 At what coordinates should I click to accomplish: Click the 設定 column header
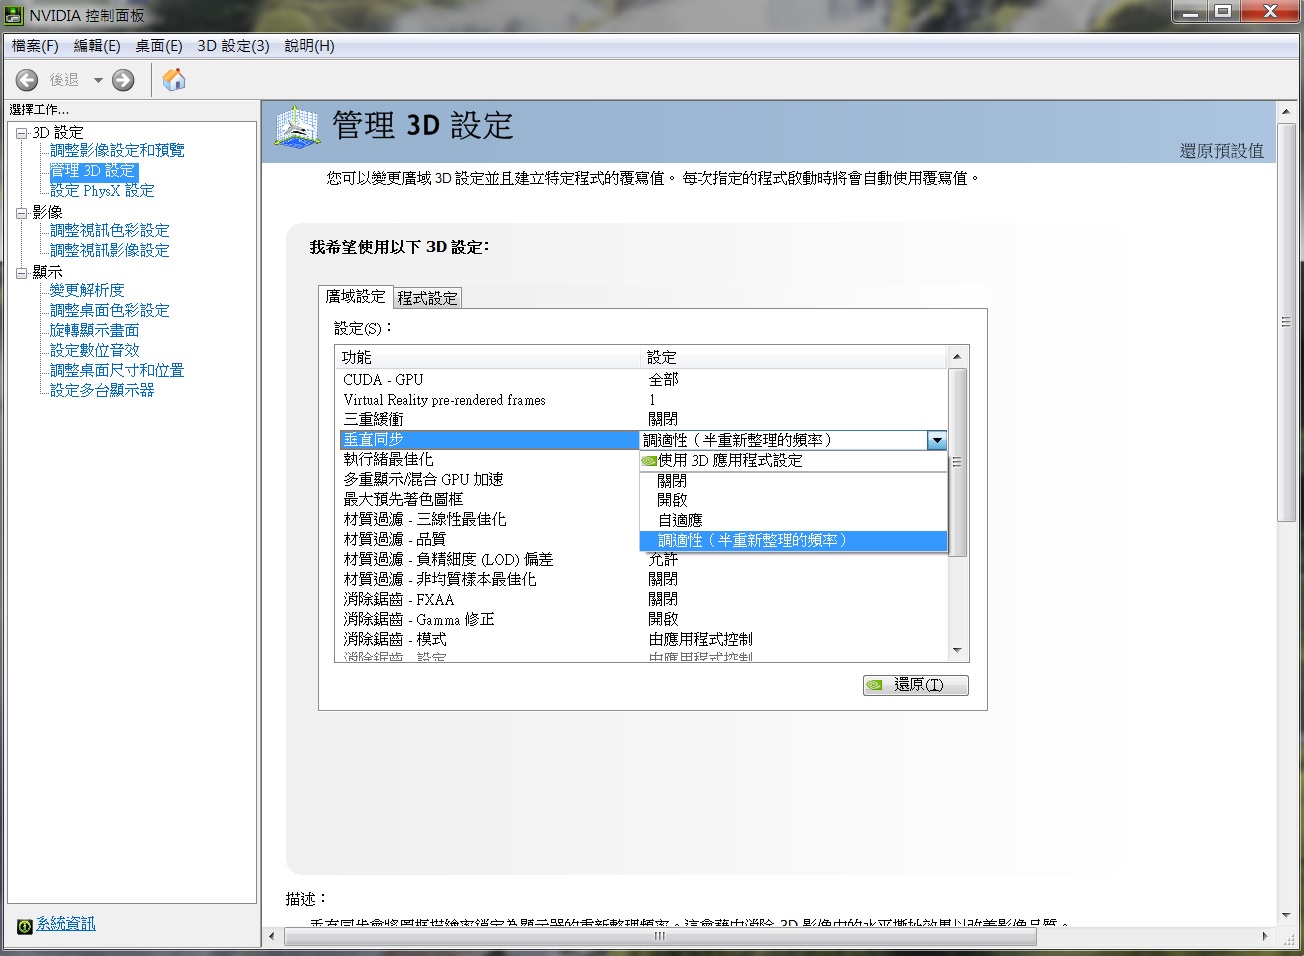click(794, 357)
